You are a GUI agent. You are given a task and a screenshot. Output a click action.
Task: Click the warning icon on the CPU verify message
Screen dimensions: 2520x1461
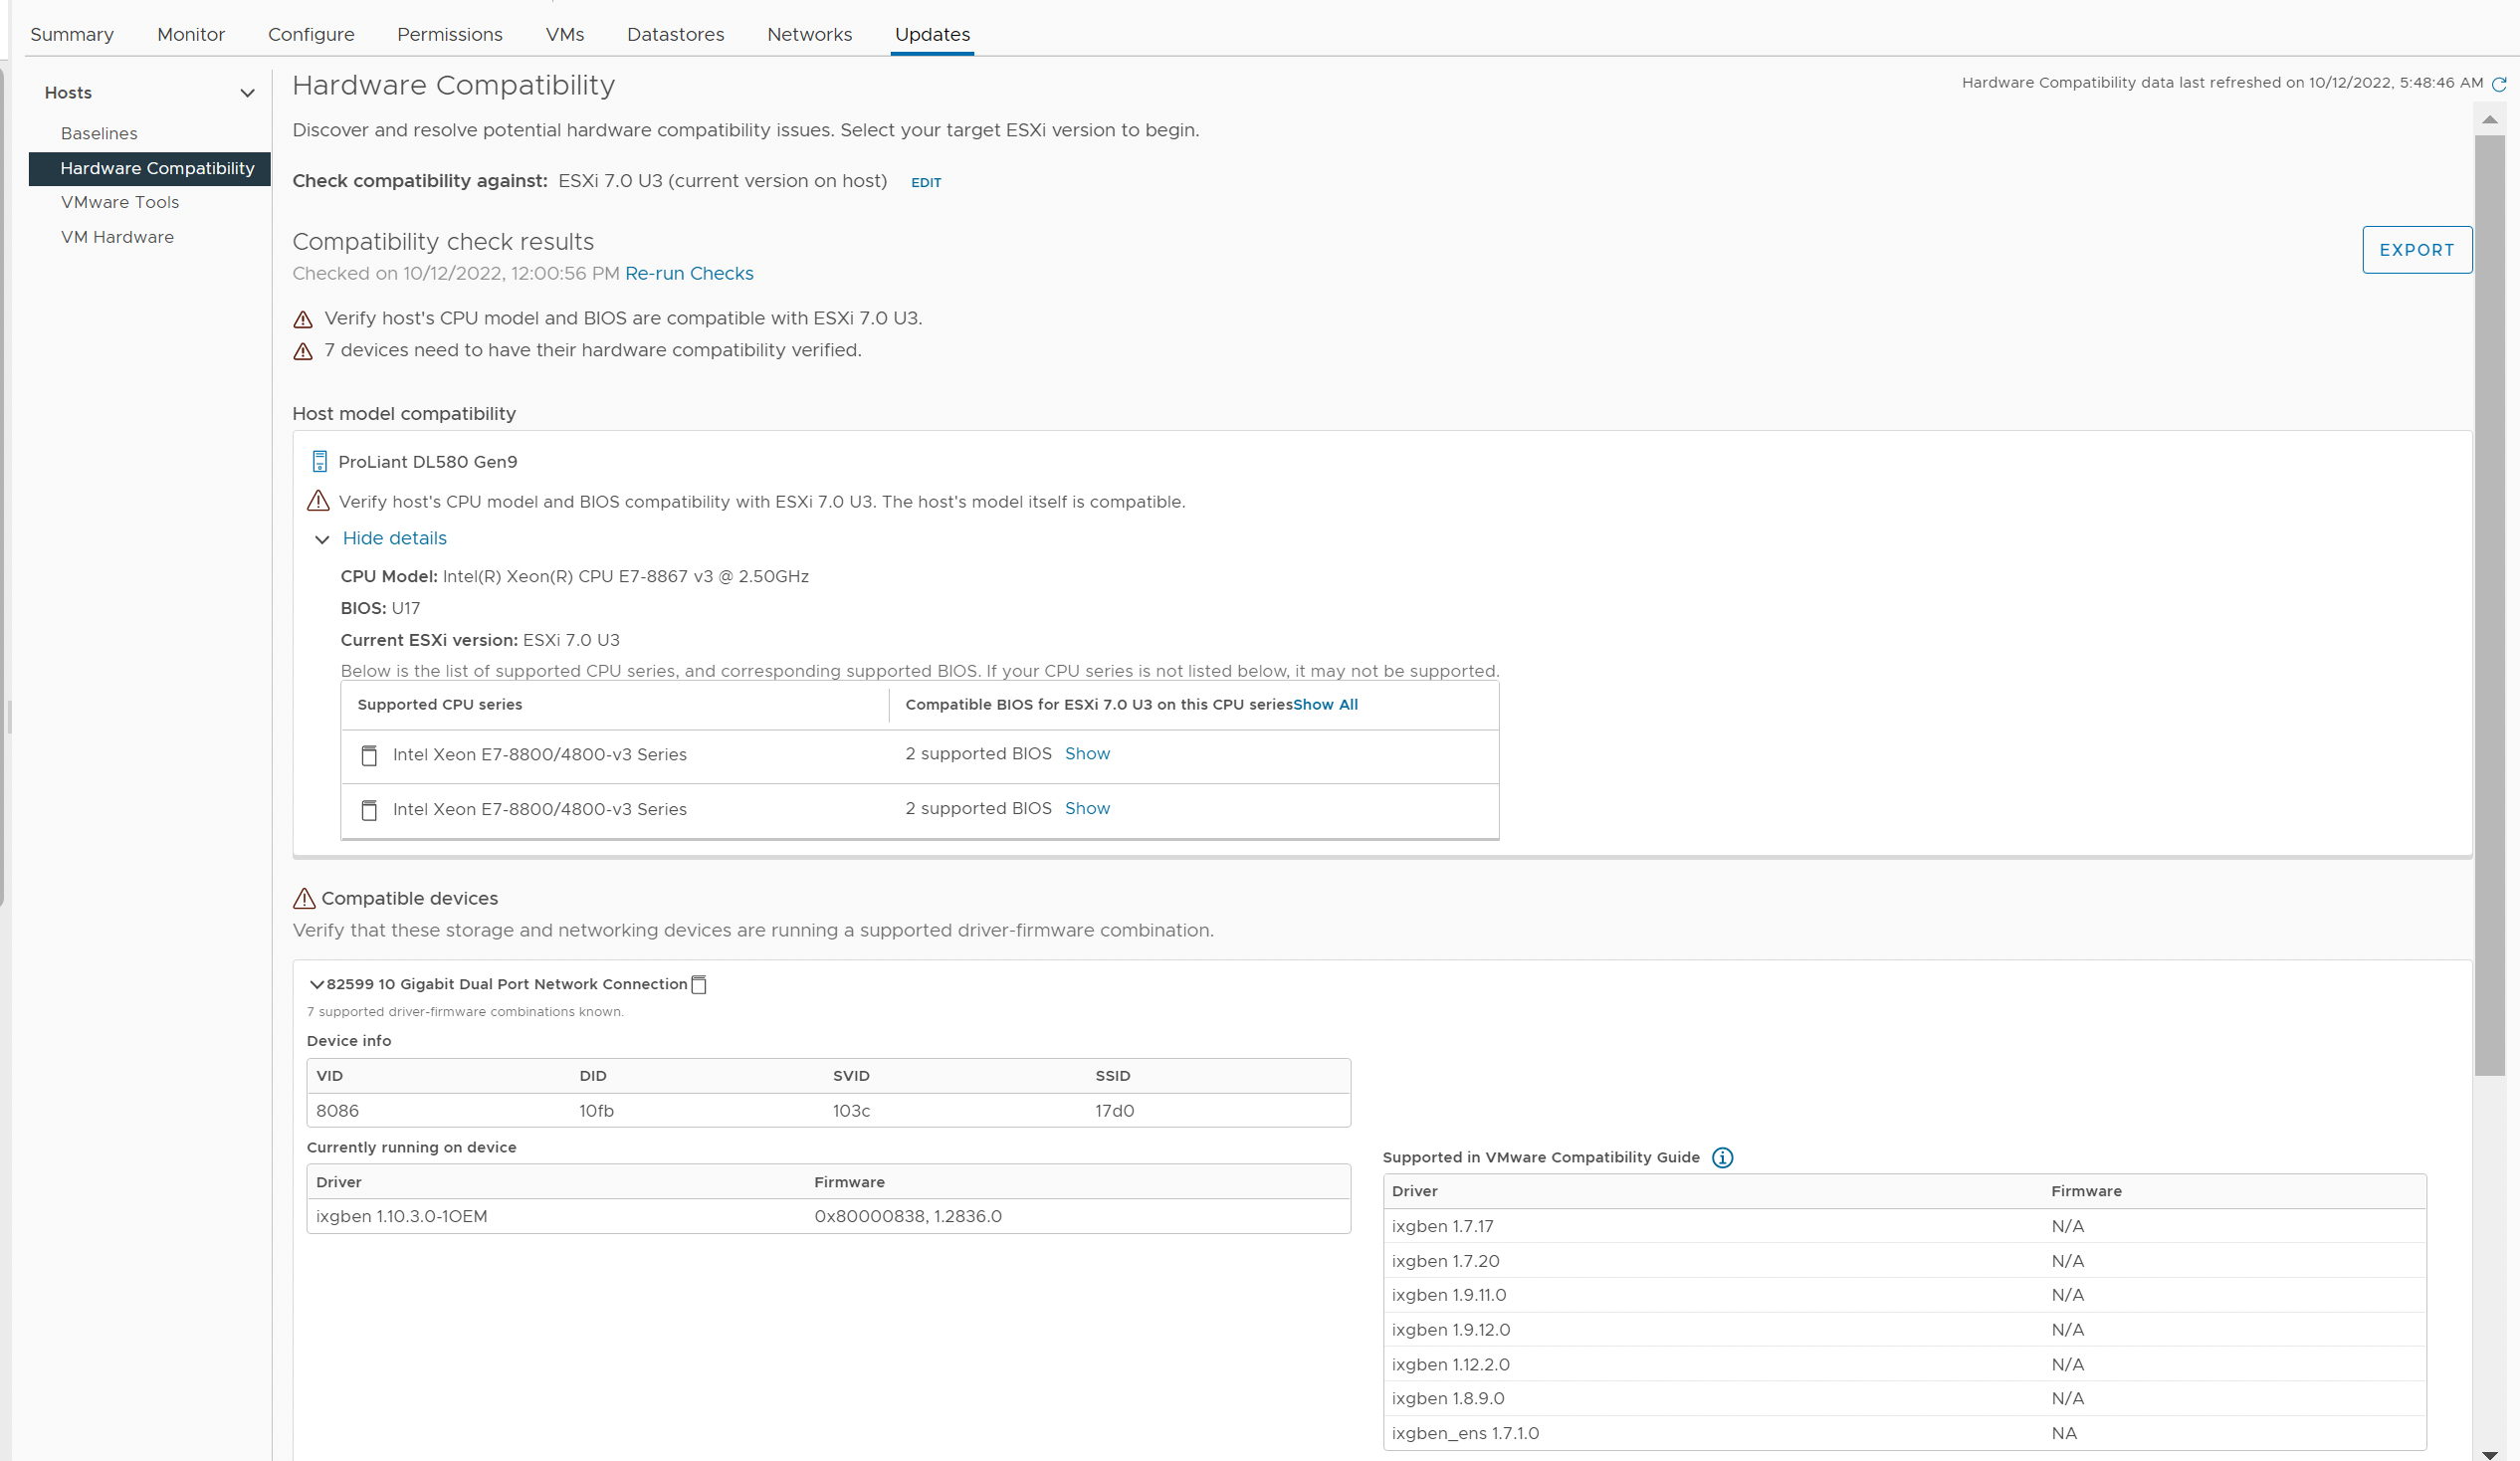303,319
